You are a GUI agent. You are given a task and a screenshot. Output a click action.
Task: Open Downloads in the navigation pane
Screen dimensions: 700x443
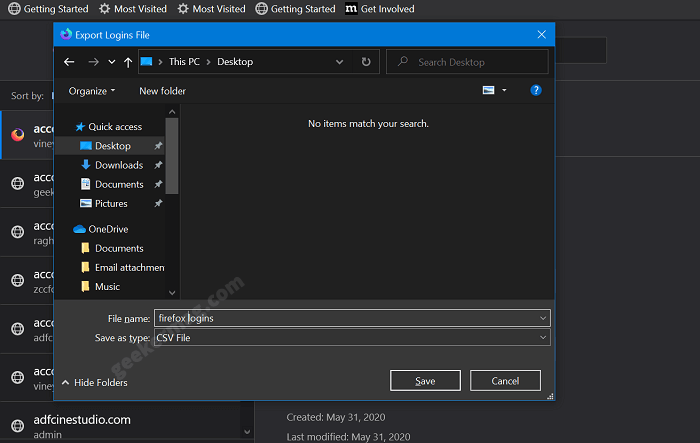click(112, 165)
